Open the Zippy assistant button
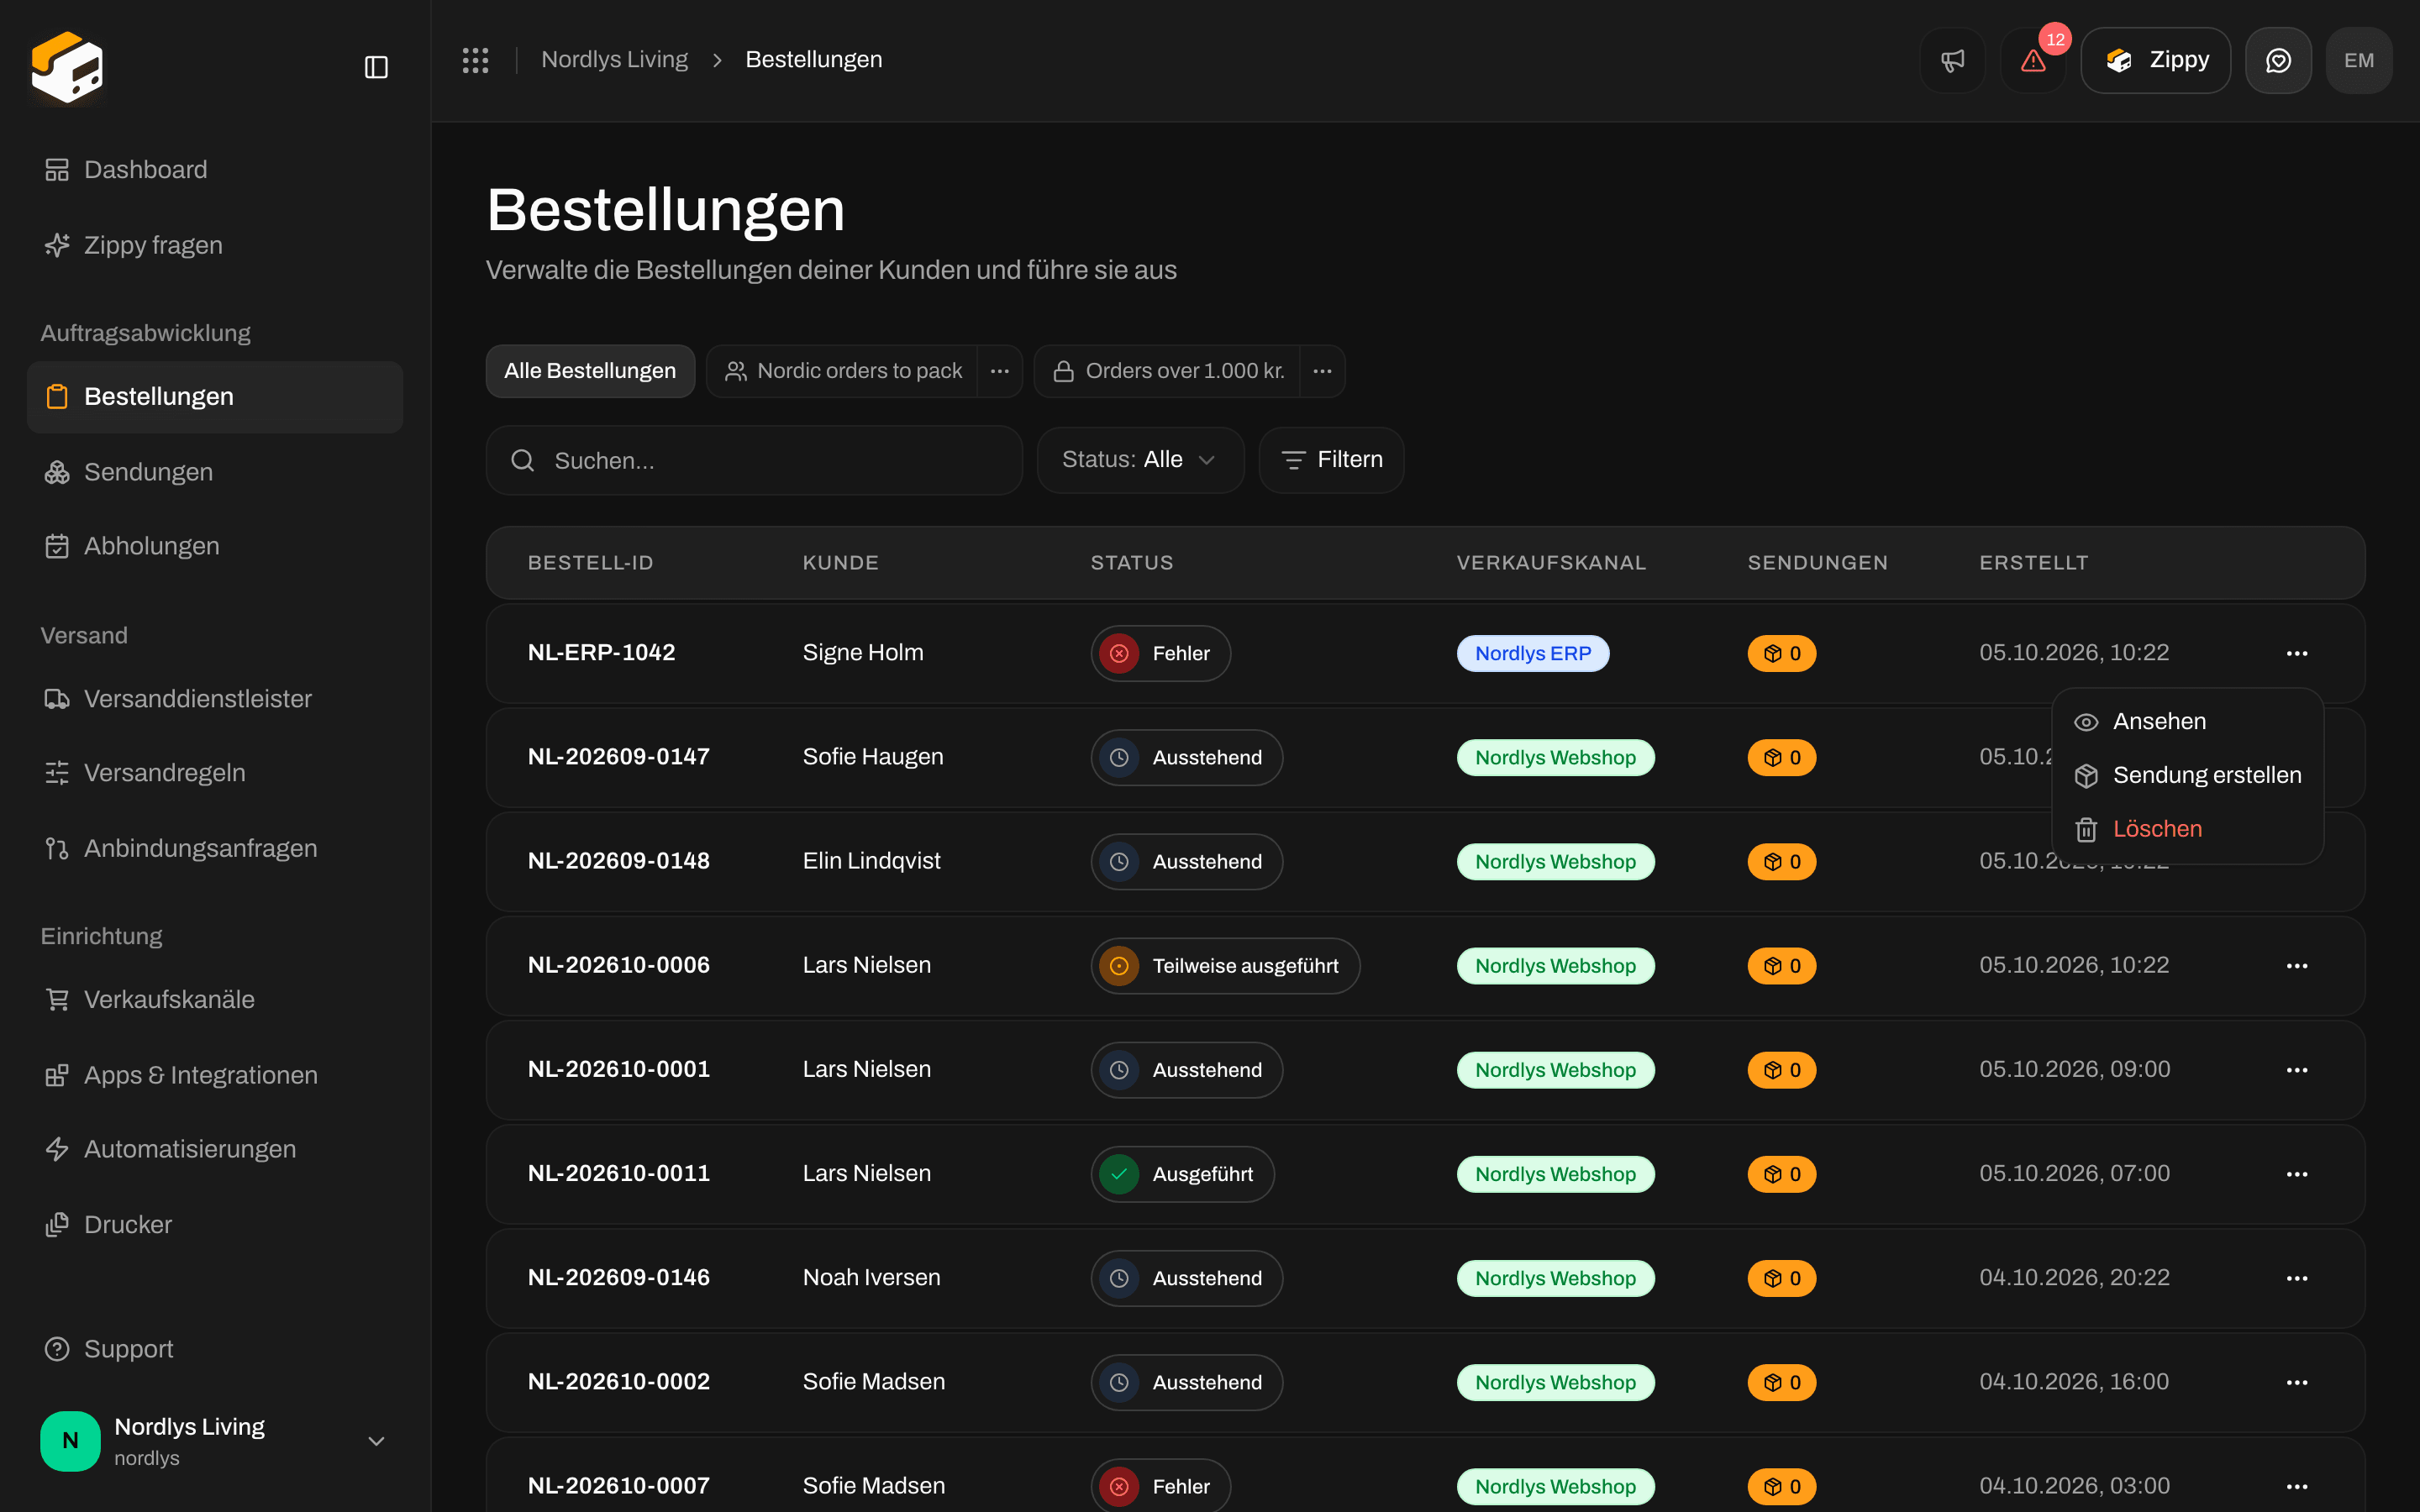Image resolution: width=2420 pixels, height=1512 pixels. (2155, 60)
